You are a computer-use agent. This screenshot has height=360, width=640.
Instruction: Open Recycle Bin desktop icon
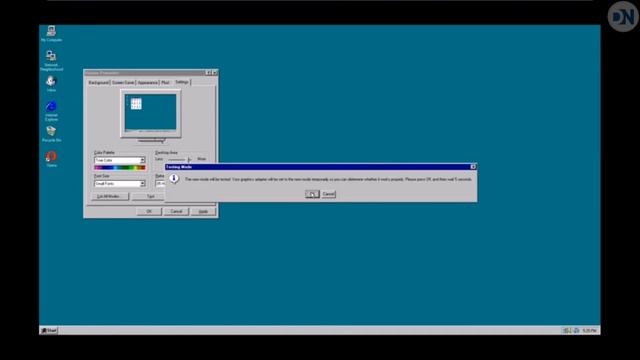(x=51, y=133)
